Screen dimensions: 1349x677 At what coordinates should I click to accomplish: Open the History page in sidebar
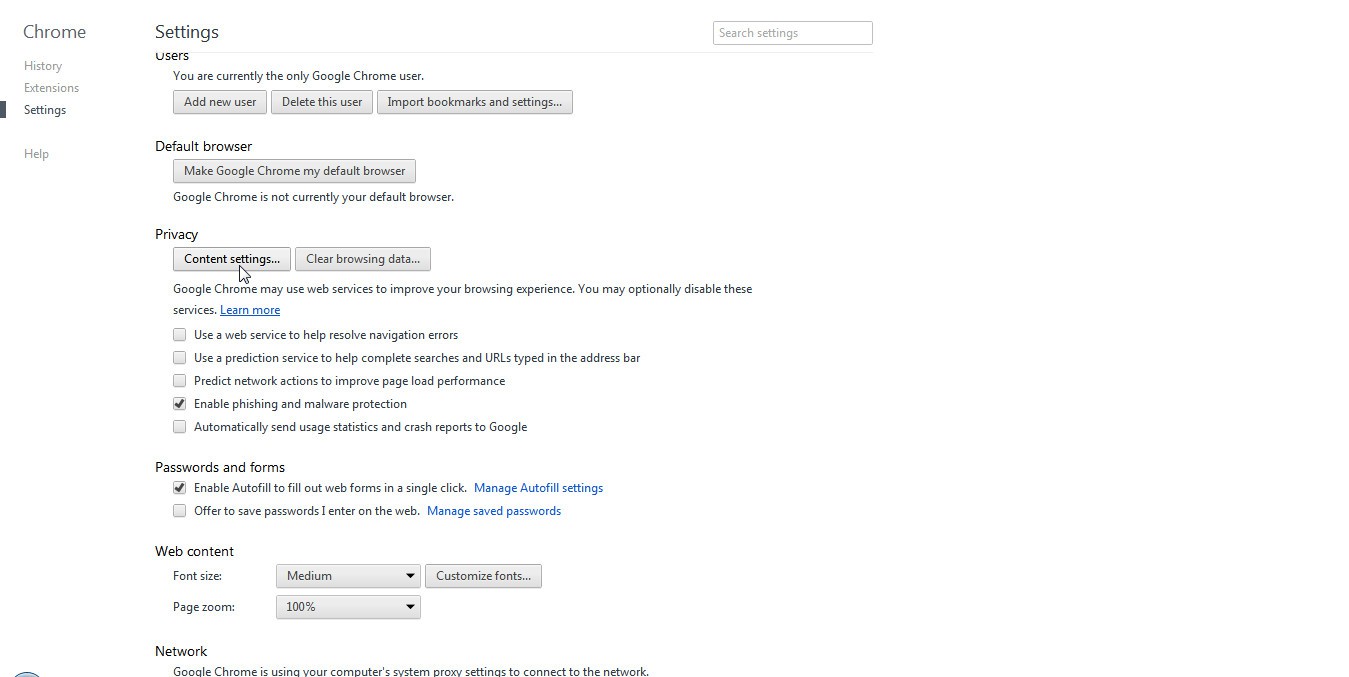point(43,66)
